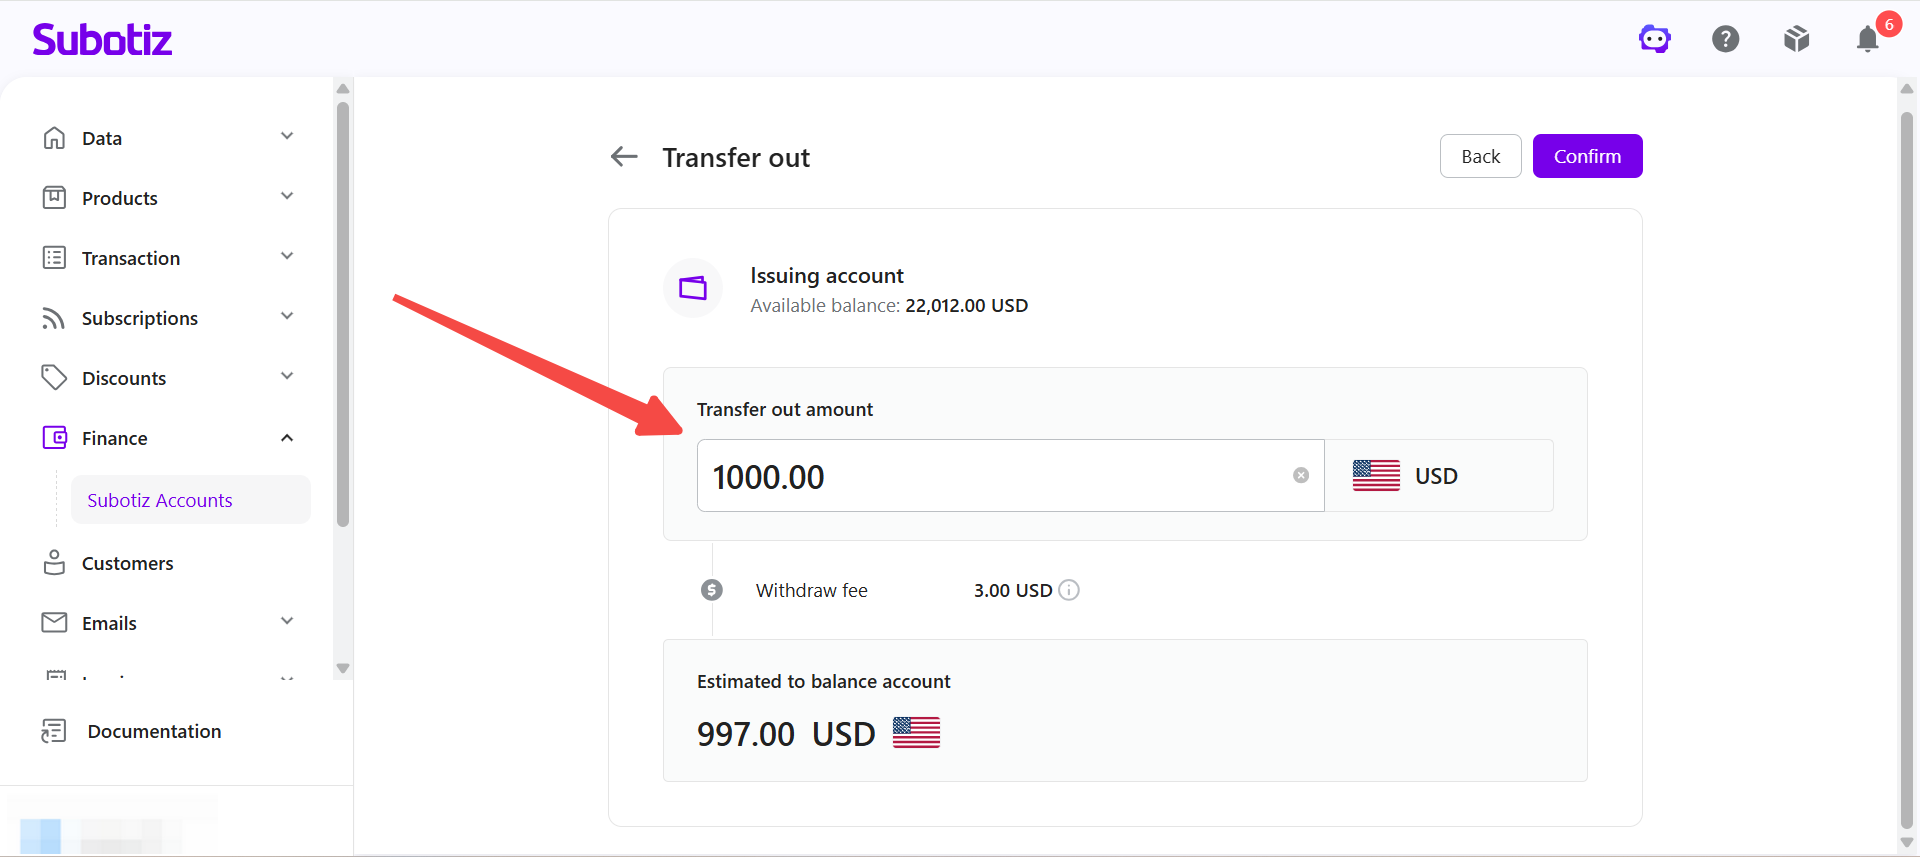Image resolution: width=1920 pixels, height=857 pixels.
Task: Expand the Products menu chevron
Action: 287,196
